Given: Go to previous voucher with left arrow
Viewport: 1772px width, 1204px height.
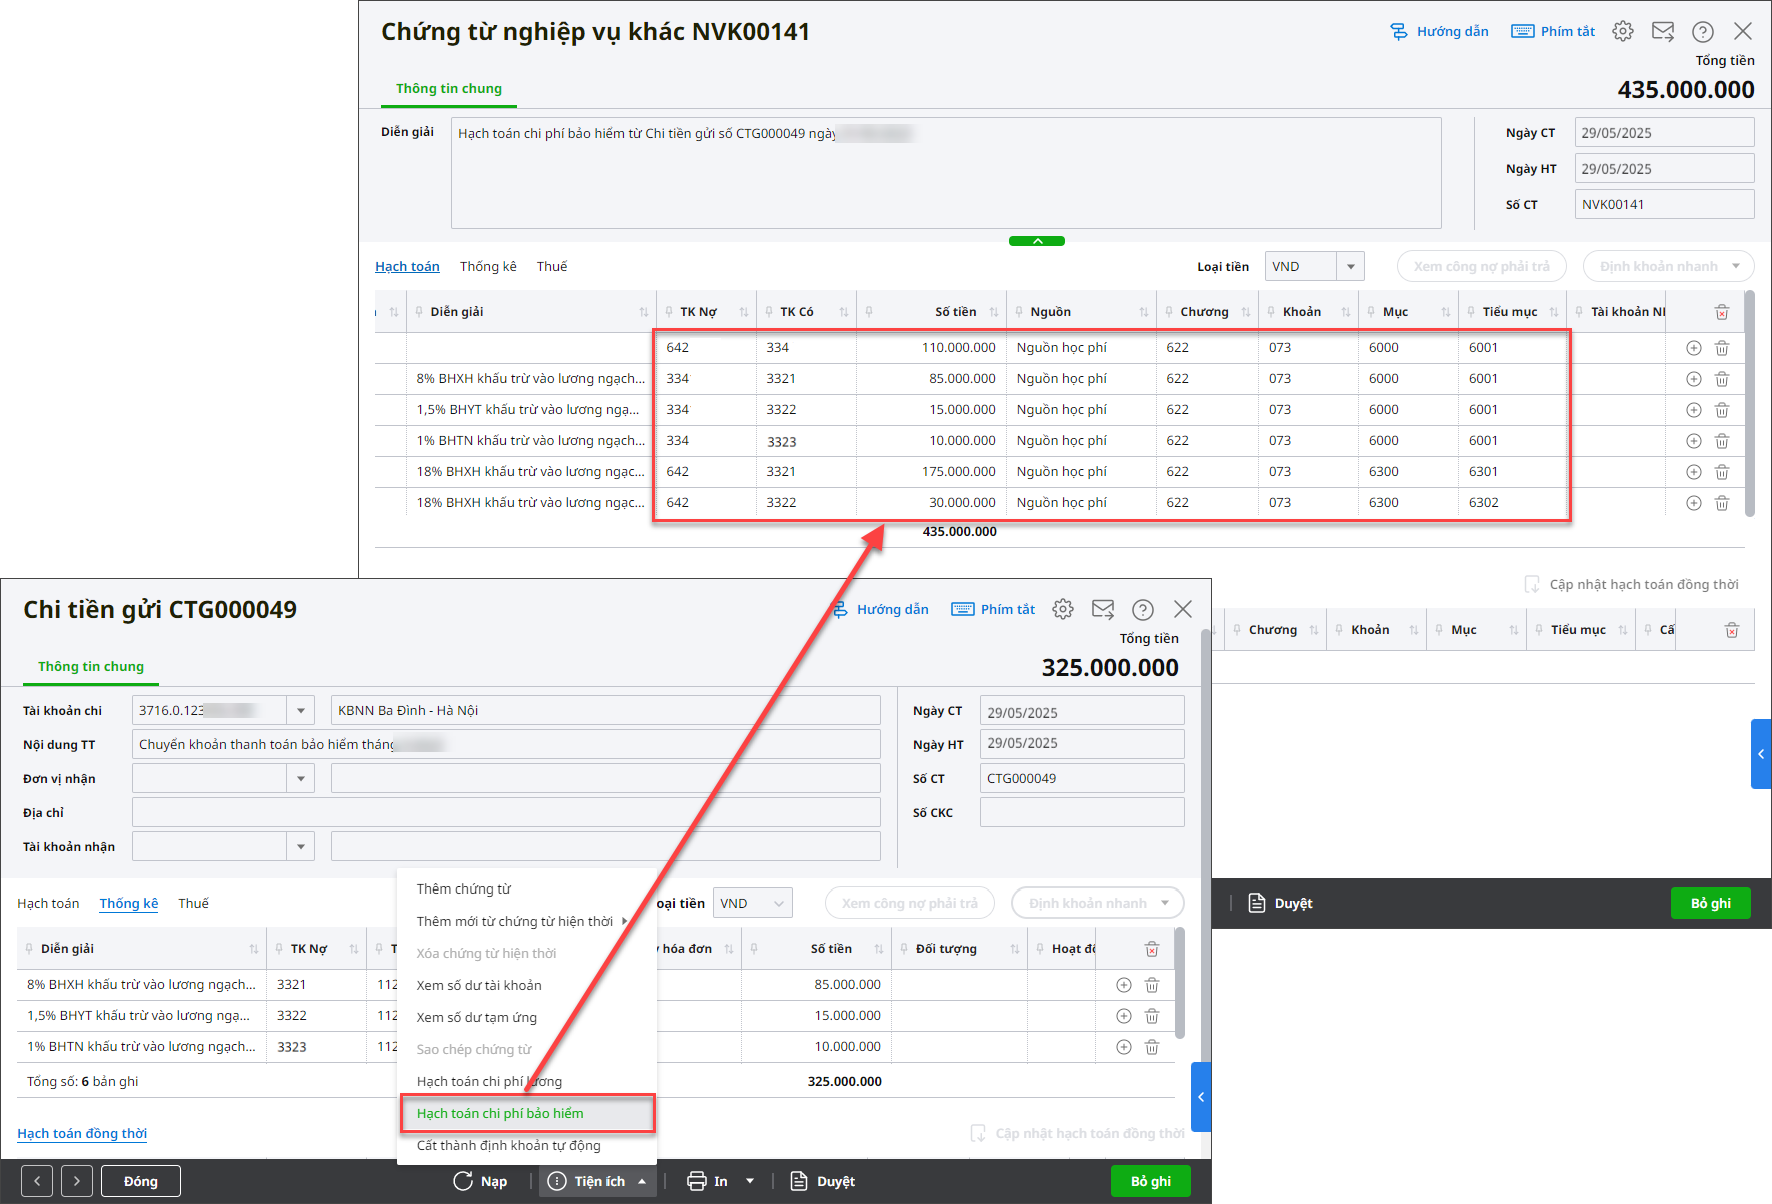Looking at the screenshot, I should click(x=37, y=1181).
